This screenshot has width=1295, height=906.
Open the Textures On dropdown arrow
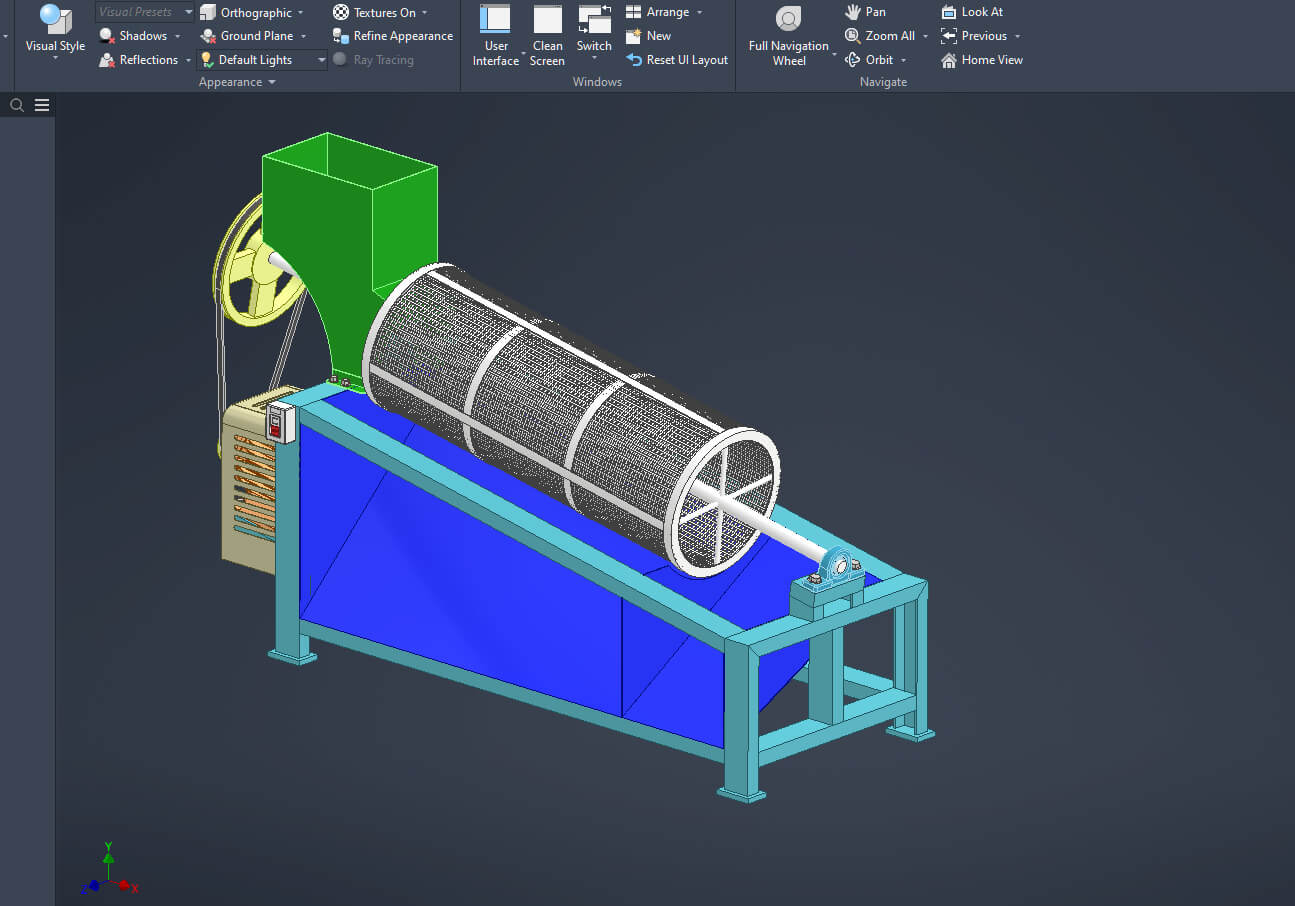pos(424,12)
